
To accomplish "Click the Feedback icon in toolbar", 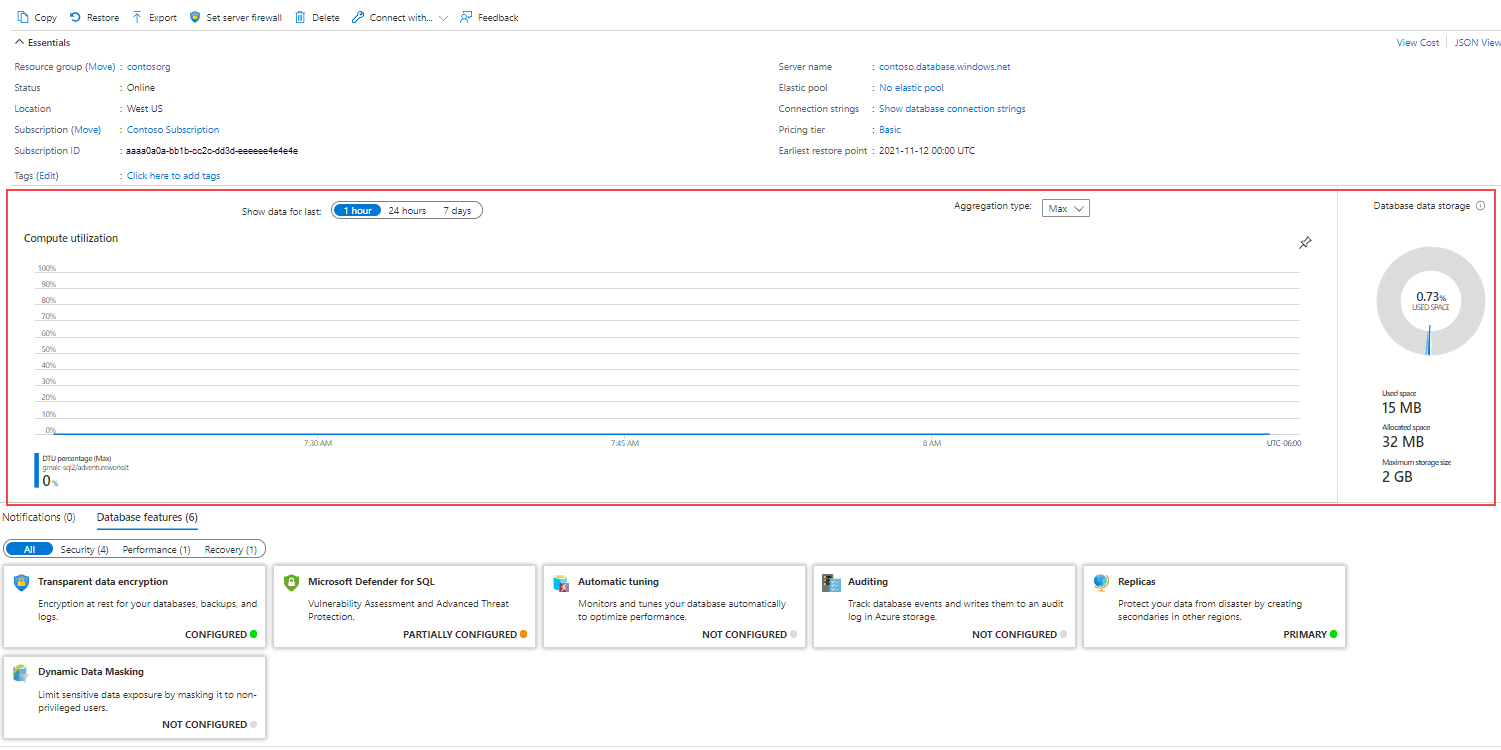I will click(x=466, y=17).
